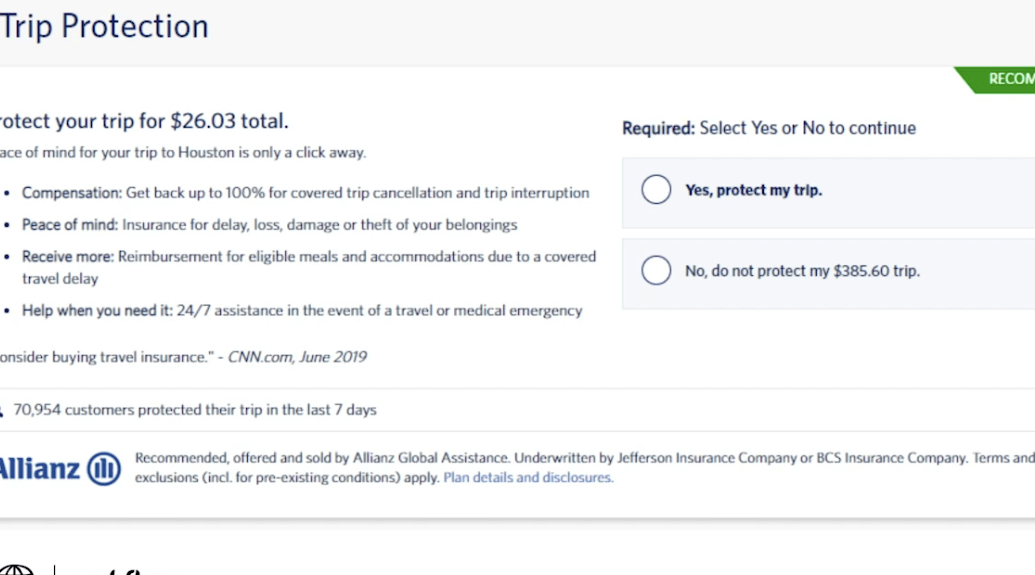Screen dimensions: 1035x575
Task: Open the Plan details and disclosures link
Action: click(528, 478)
